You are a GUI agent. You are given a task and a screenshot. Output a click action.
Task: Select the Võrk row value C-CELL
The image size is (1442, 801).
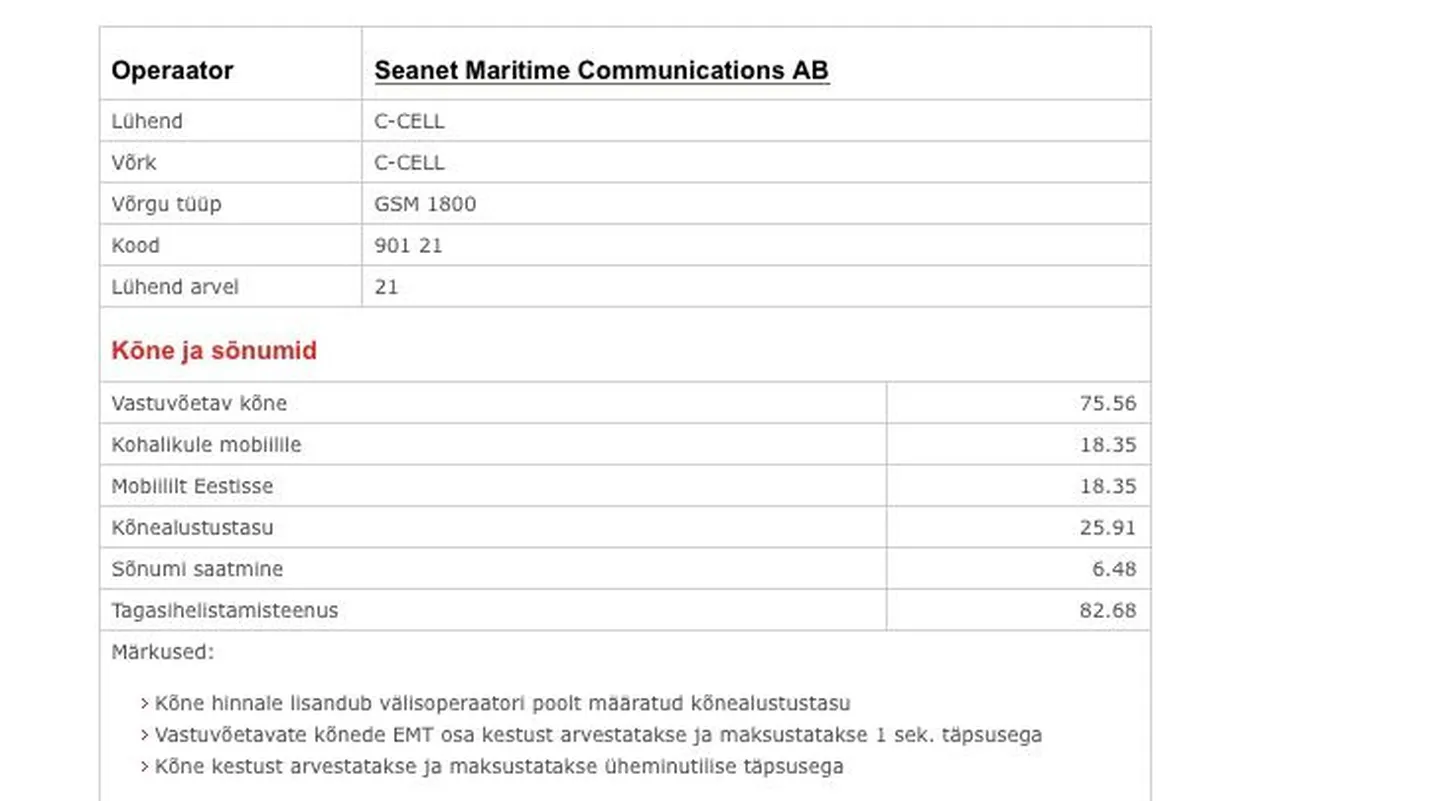pos(409,163)
